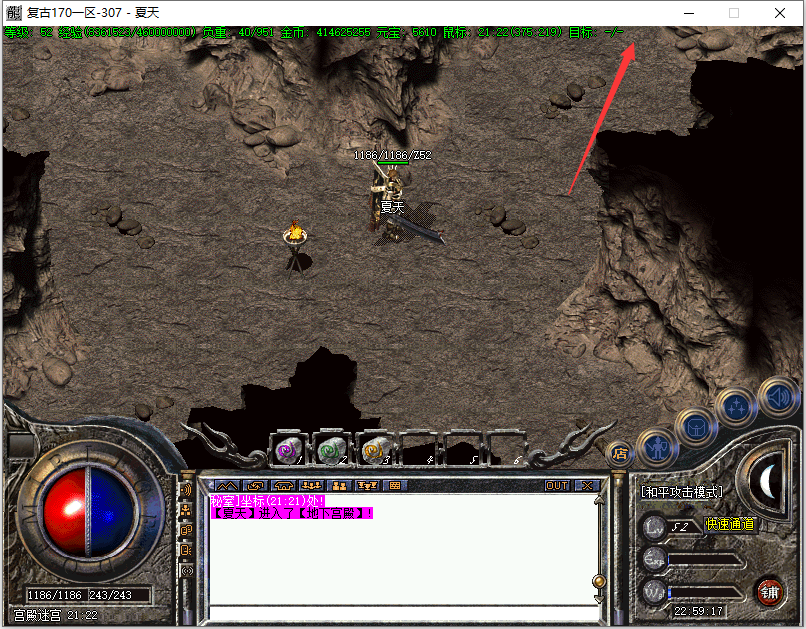Toggle the guild chat channel icon
Viewport: 806px width, 629px height.
(186, 530)
